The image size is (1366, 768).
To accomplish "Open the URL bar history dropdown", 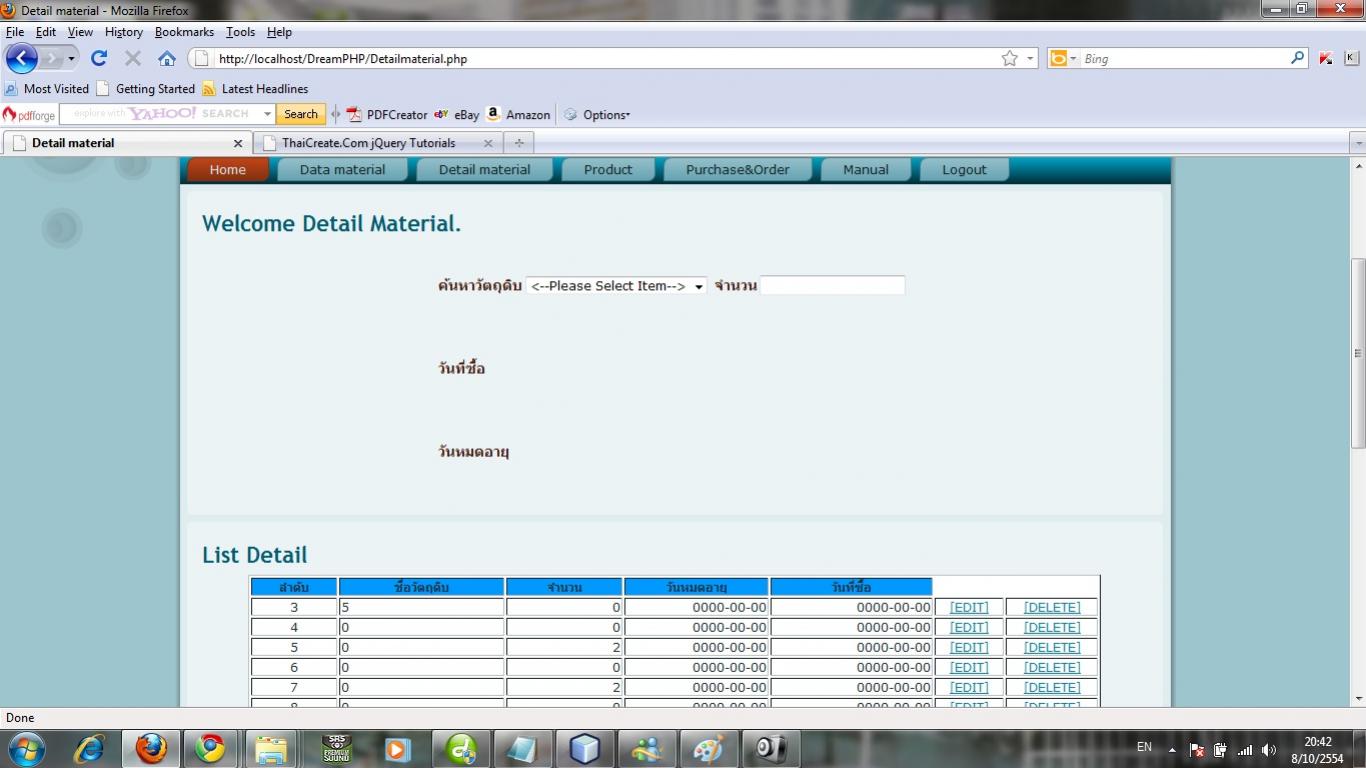I will click(x=1031, y=59).
